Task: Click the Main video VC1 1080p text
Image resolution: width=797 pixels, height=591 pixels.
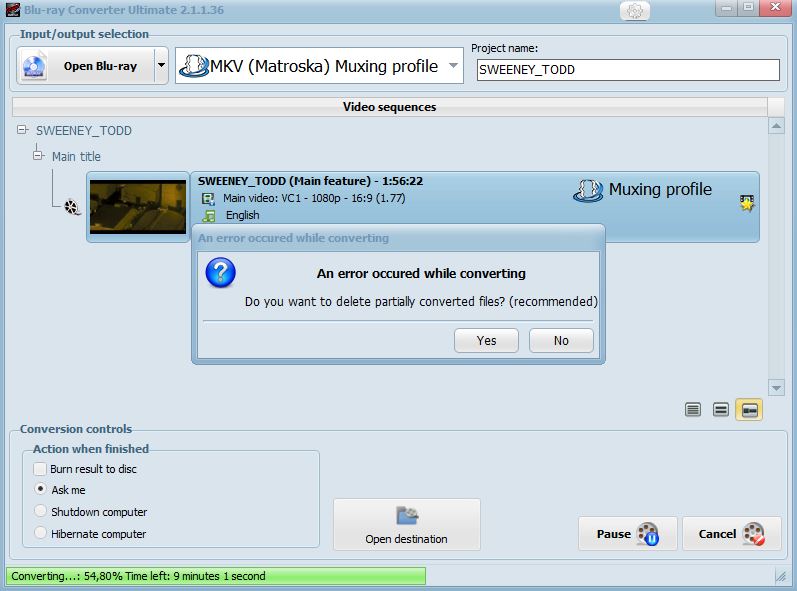Action: 314,198
